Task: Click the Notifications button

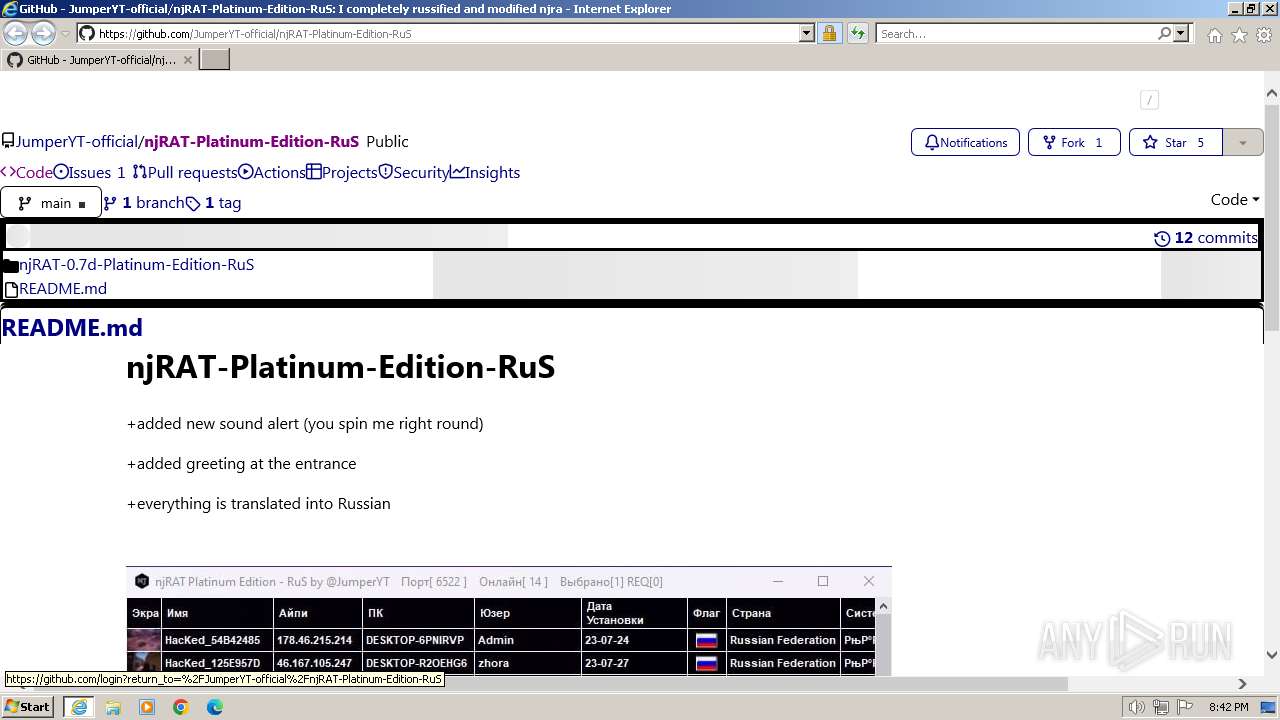Action: [965, 142]
